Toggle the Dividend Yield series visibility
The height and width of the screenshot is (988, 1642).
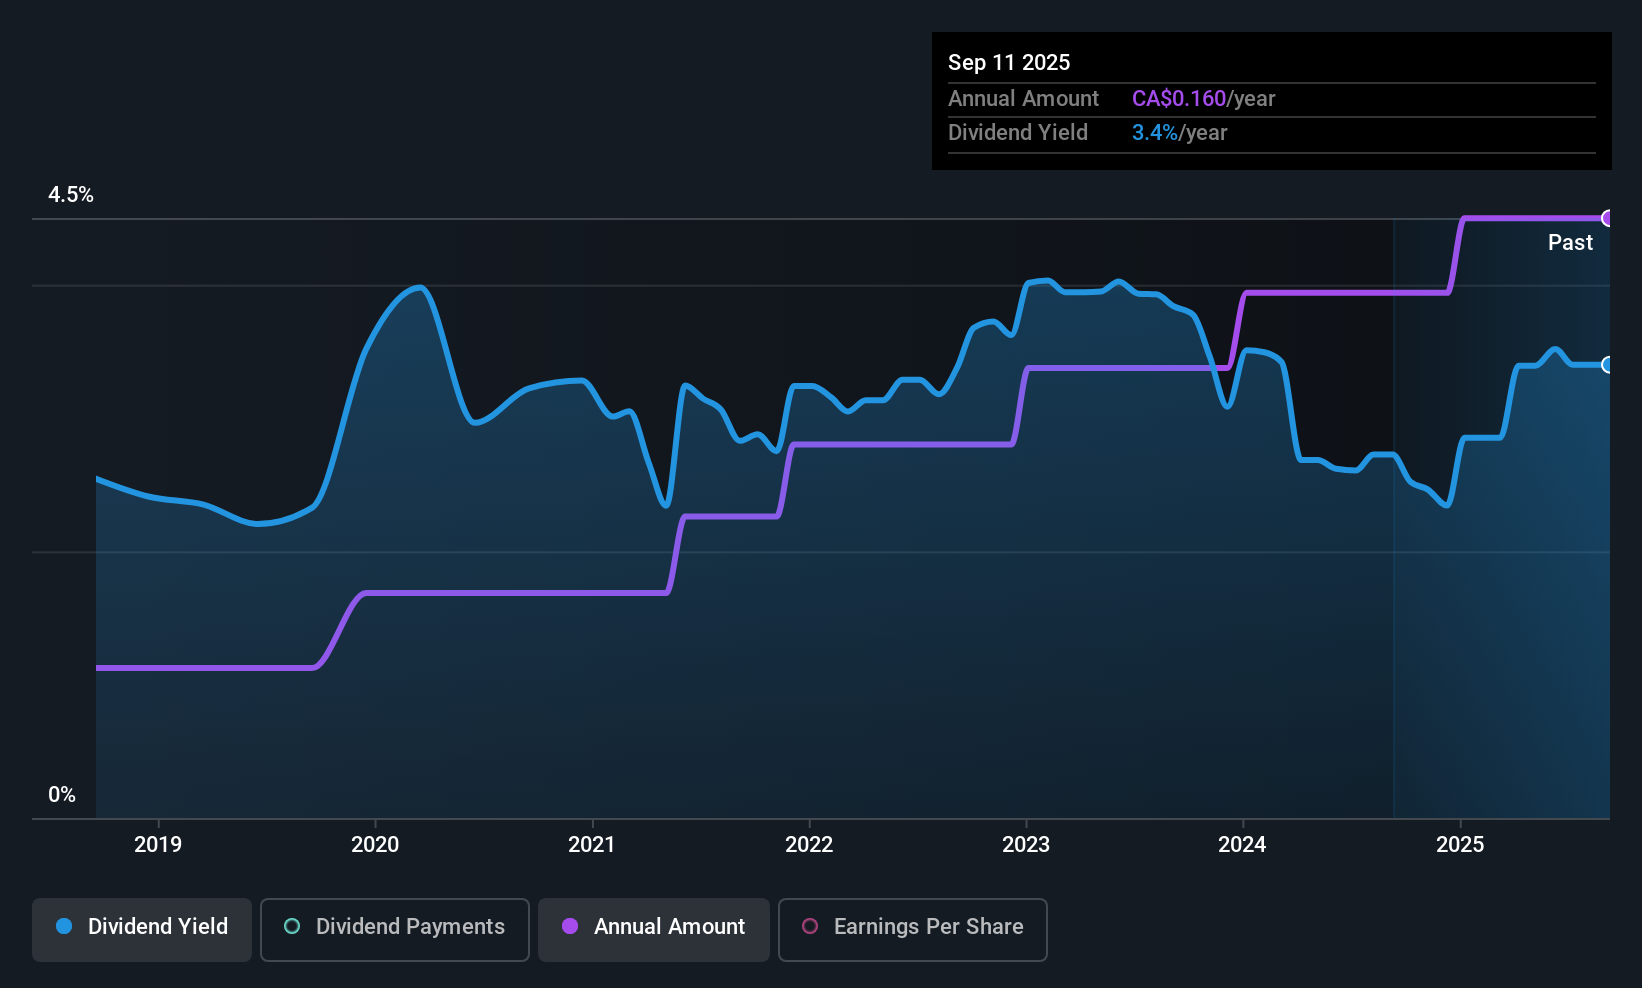tap(141, 928)
